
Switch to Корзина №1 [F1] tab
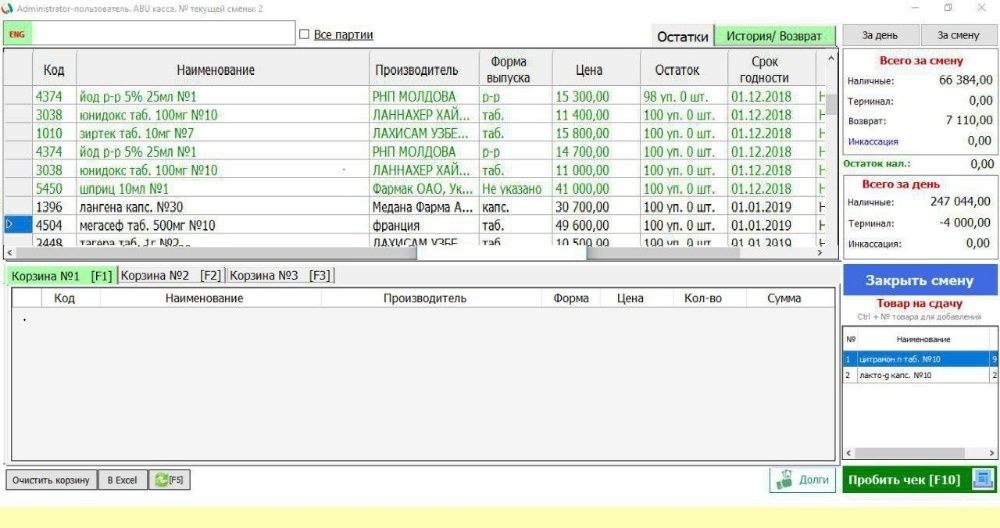tap(61, 275)
